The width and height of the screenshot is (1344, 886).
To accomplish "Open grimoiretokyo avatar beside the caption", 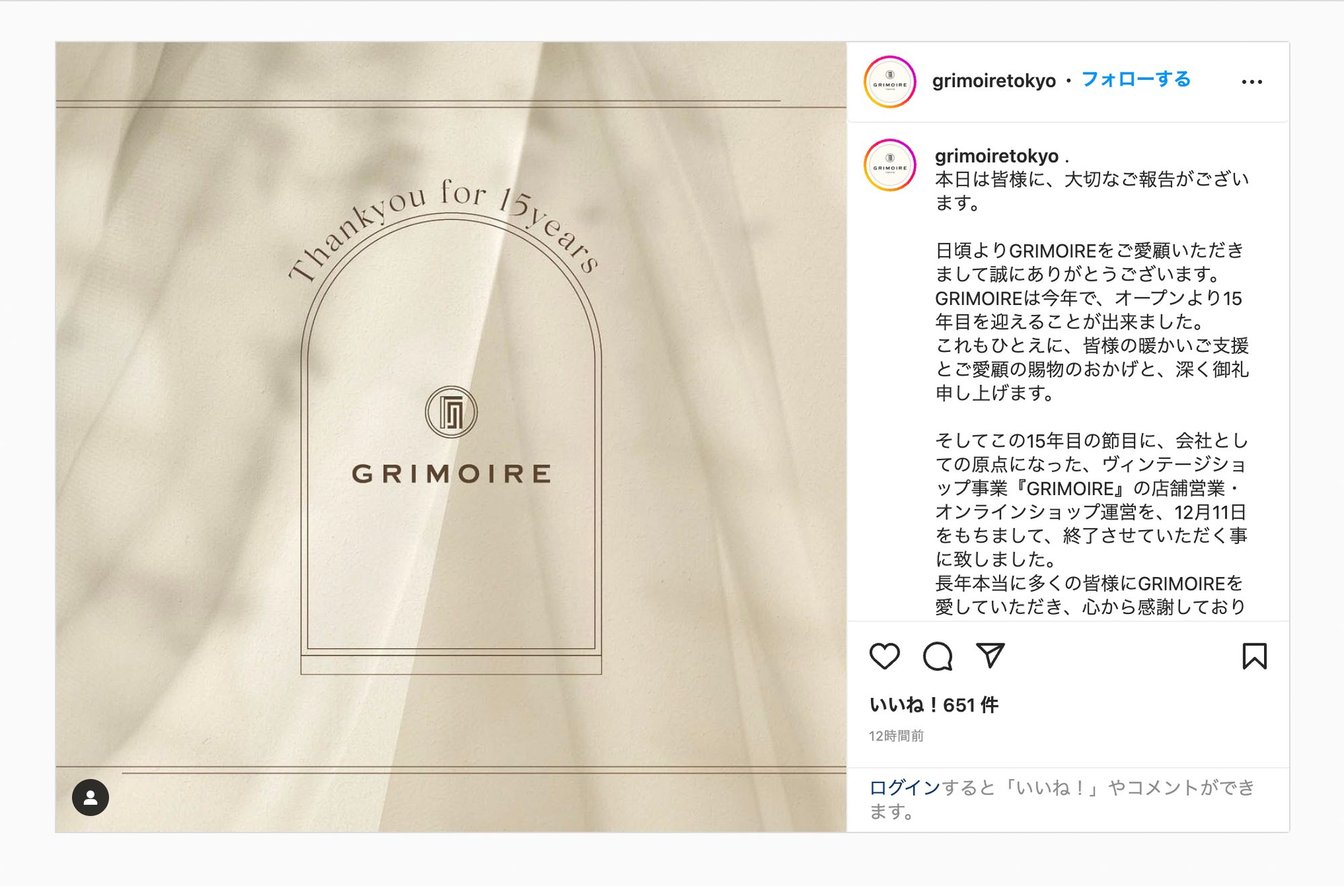I will click(x=890, y=165).
